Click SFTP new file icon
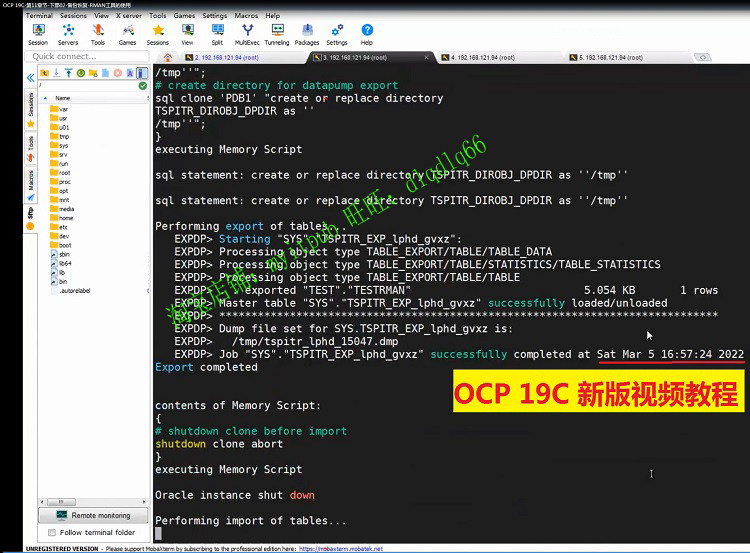 [105, 73]
